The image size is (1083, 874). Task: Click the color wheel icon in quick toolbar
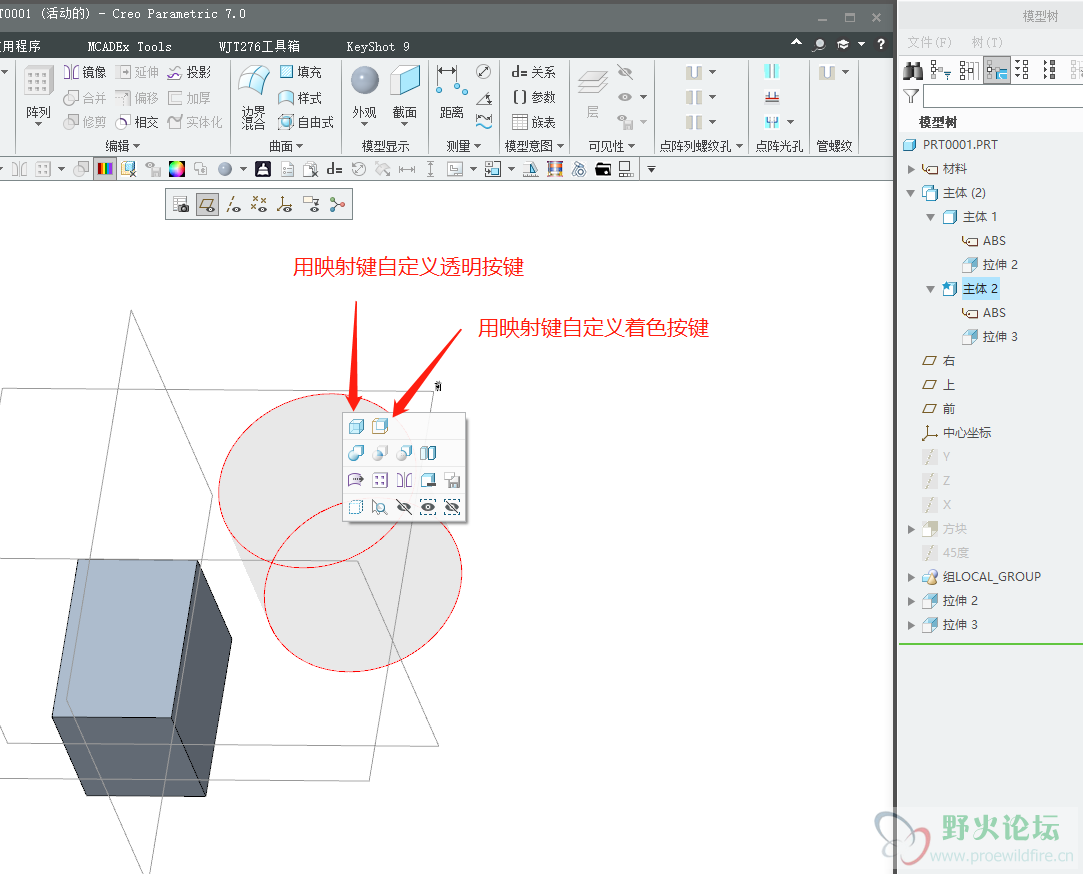point(177,169)
